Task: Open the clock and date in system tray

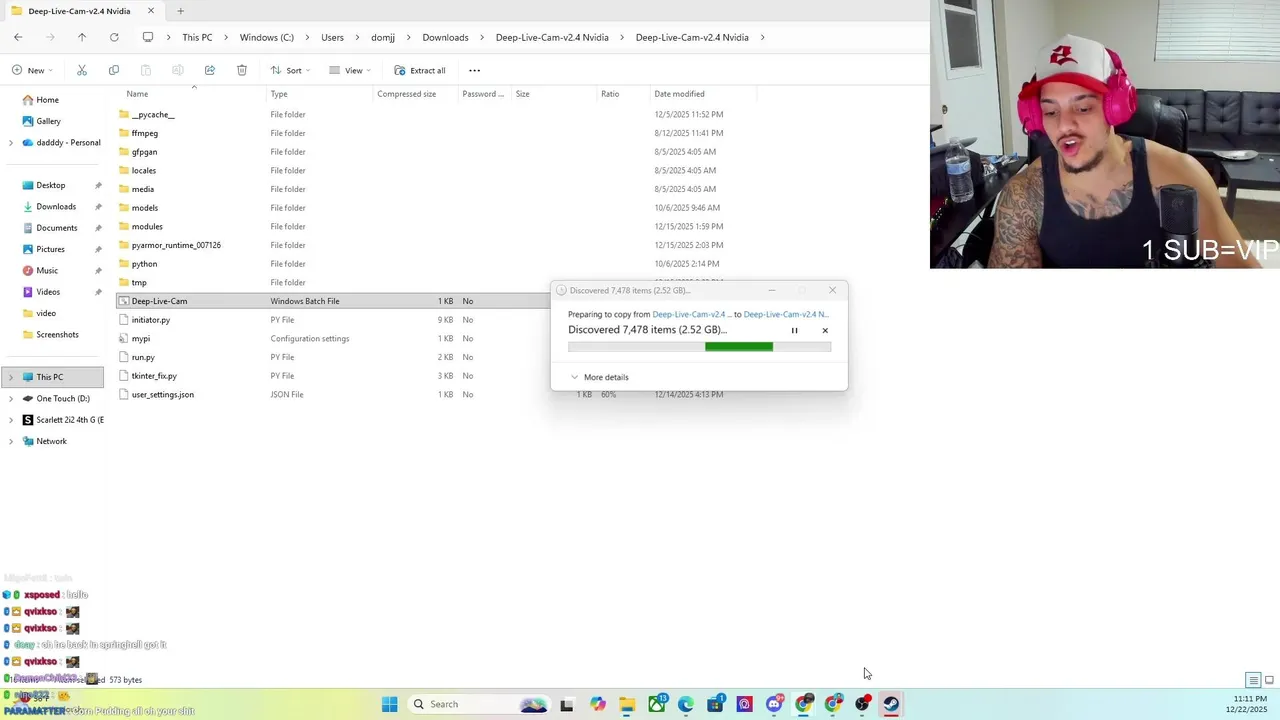Action: pyautogui.click(x=1249, y=704)
